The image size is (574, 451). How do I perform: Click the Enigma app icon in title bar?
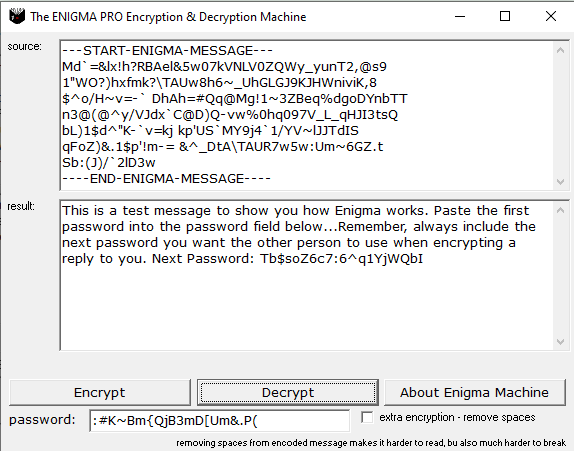pos(17,16)
